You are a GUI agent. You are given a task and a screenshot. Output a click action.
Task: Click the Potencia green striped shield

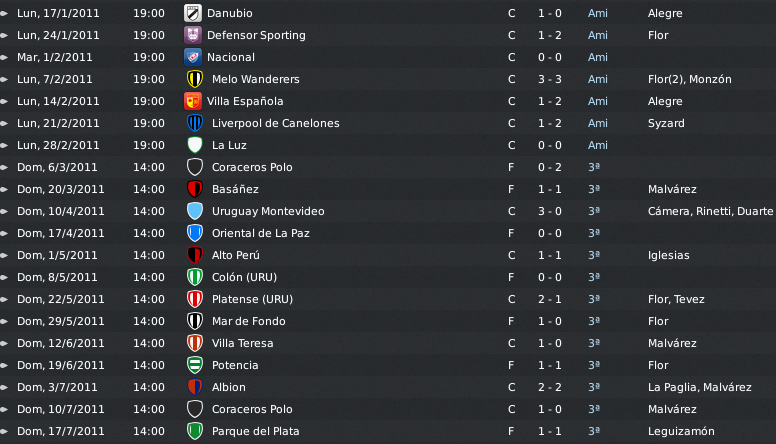click(195, 365)
